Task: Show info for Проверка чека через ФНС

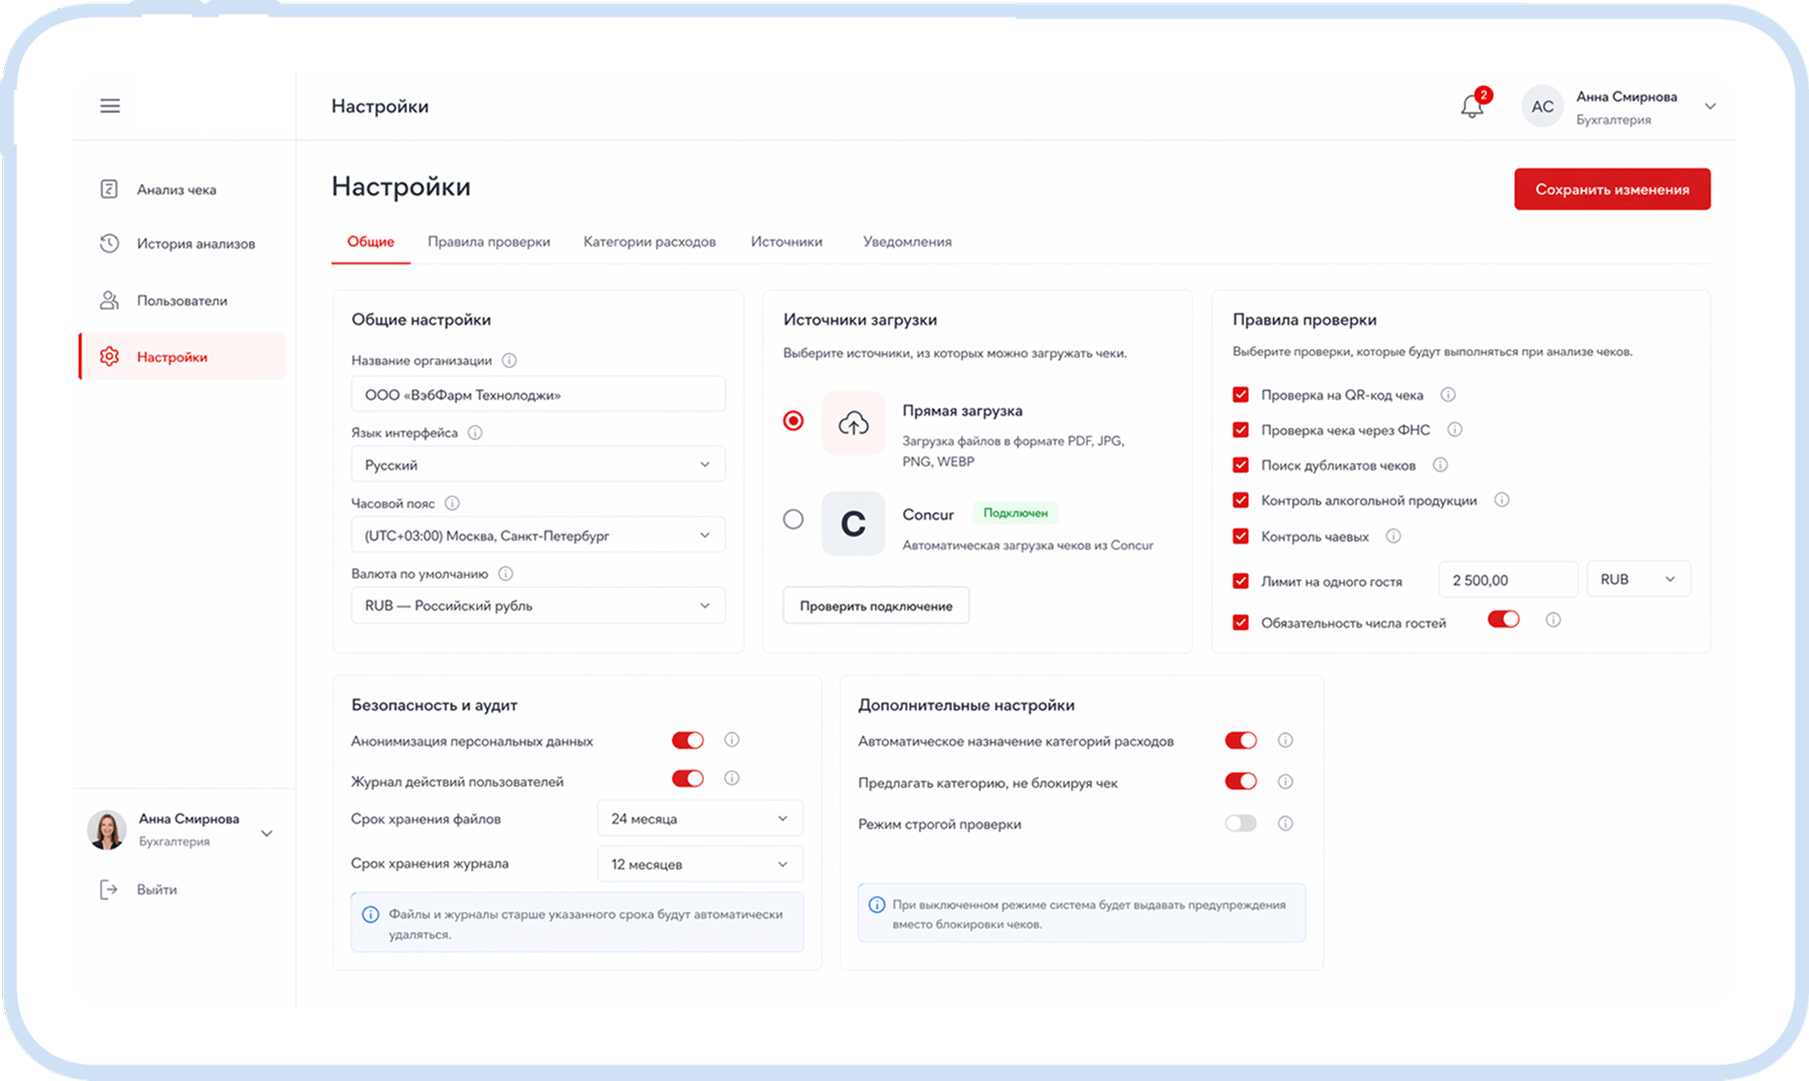Action: coord(1455,429)
